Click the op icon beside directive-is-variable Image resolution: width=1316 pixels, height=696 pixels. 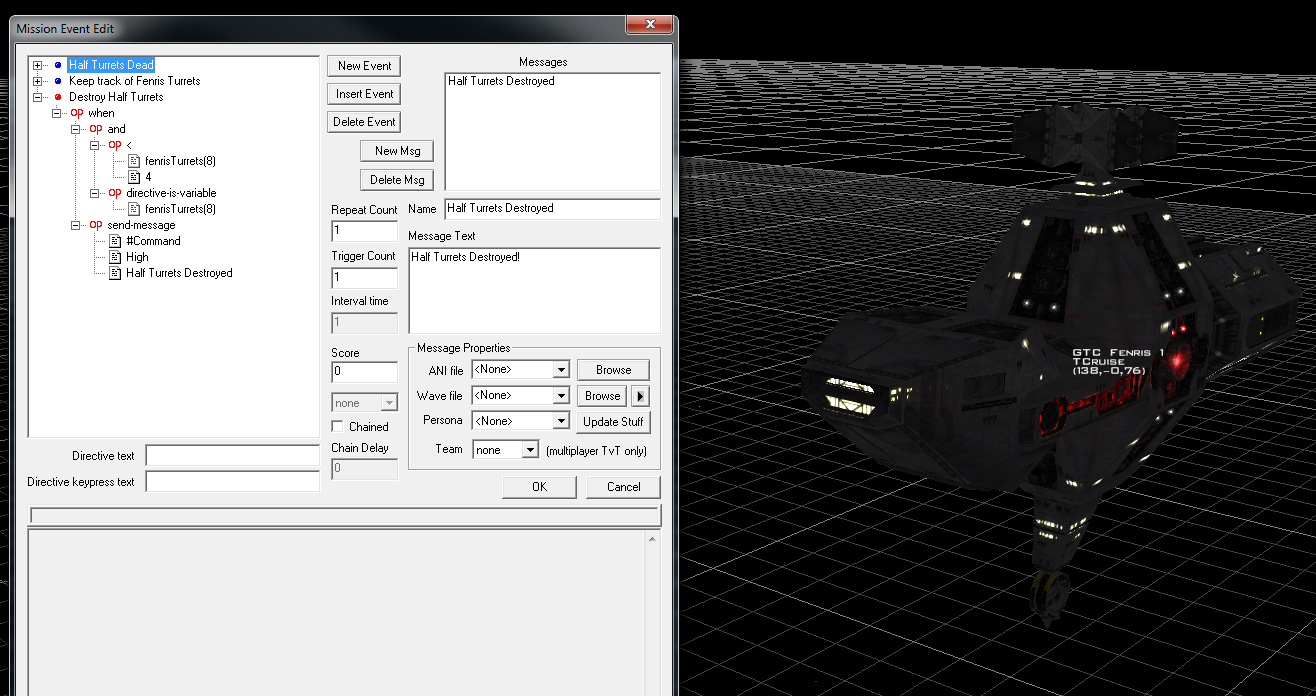click(115, 193)
